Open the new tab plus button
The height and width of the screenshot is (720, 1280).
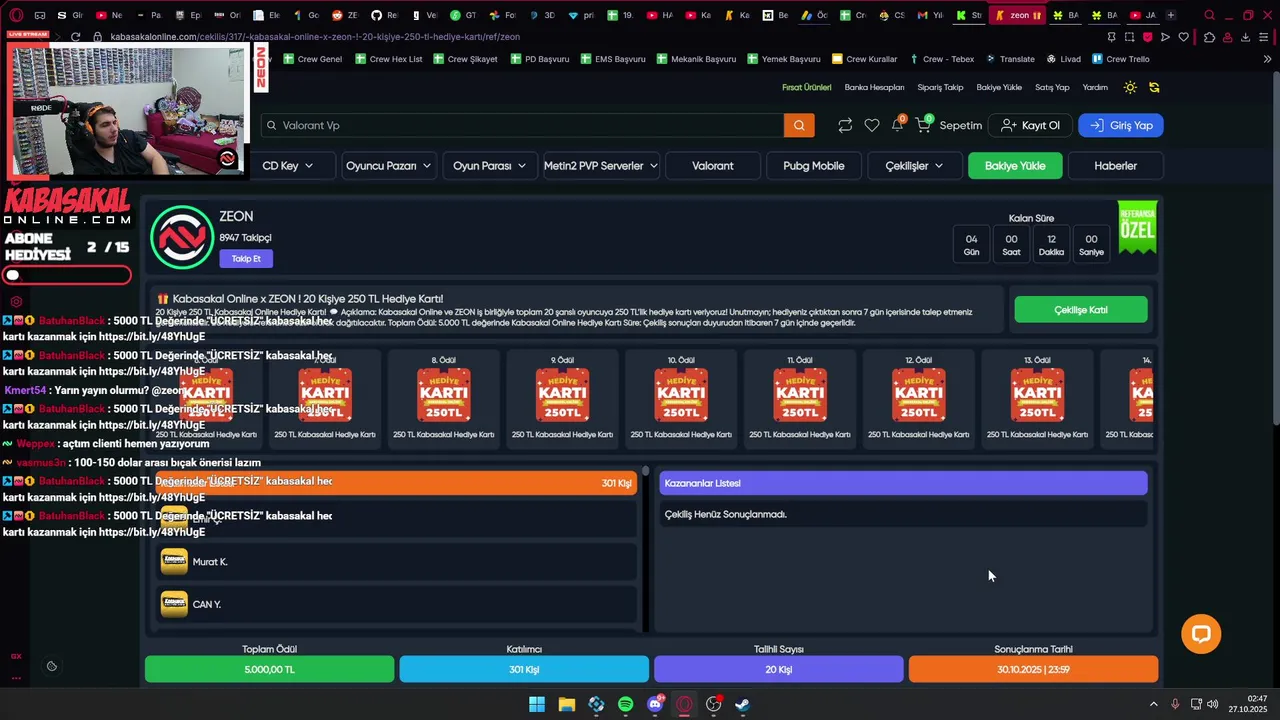(x=1170, y=15)
